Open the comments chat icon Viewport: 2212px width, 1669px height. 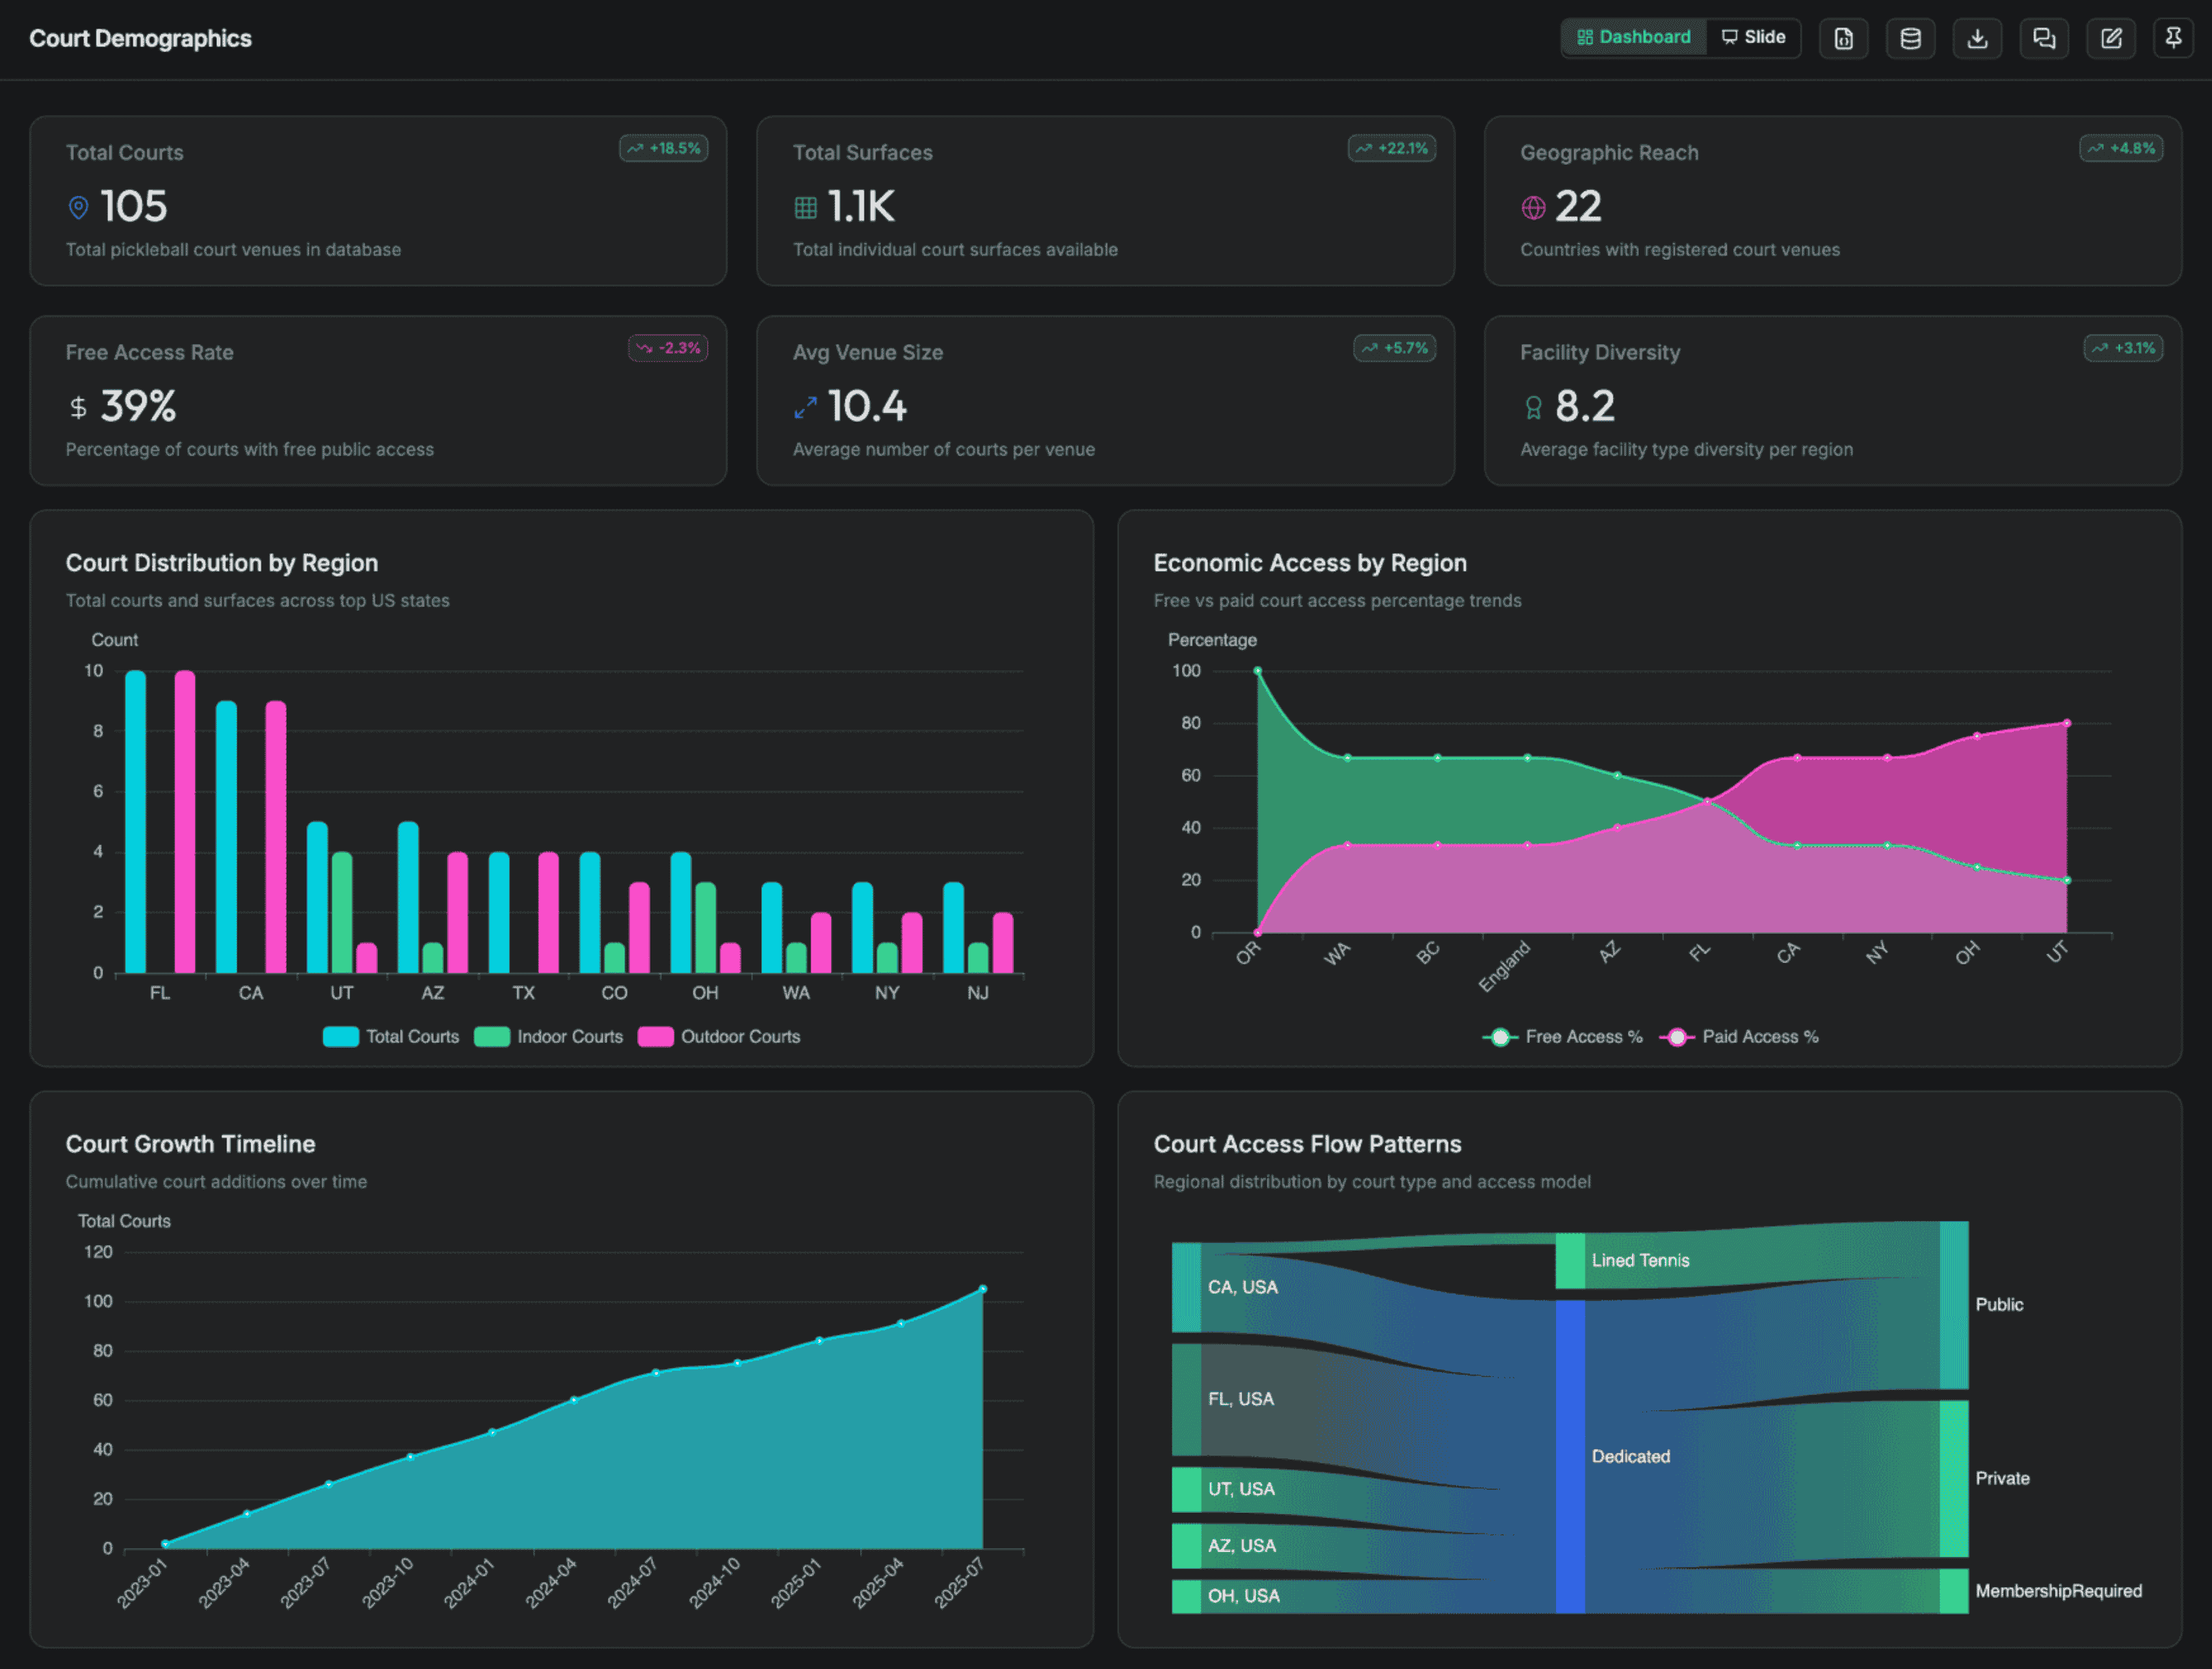click(2044, 38)
